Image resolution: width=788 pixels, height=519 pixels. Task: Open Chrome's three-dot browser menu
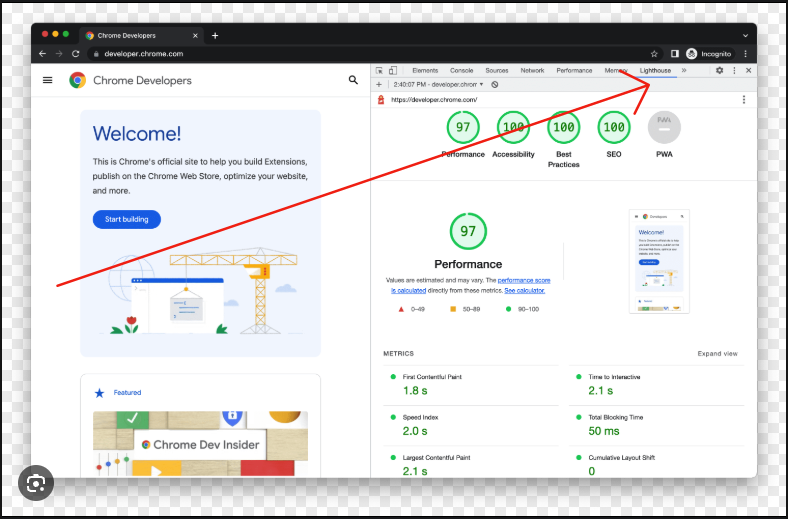[x=746, y=54]
